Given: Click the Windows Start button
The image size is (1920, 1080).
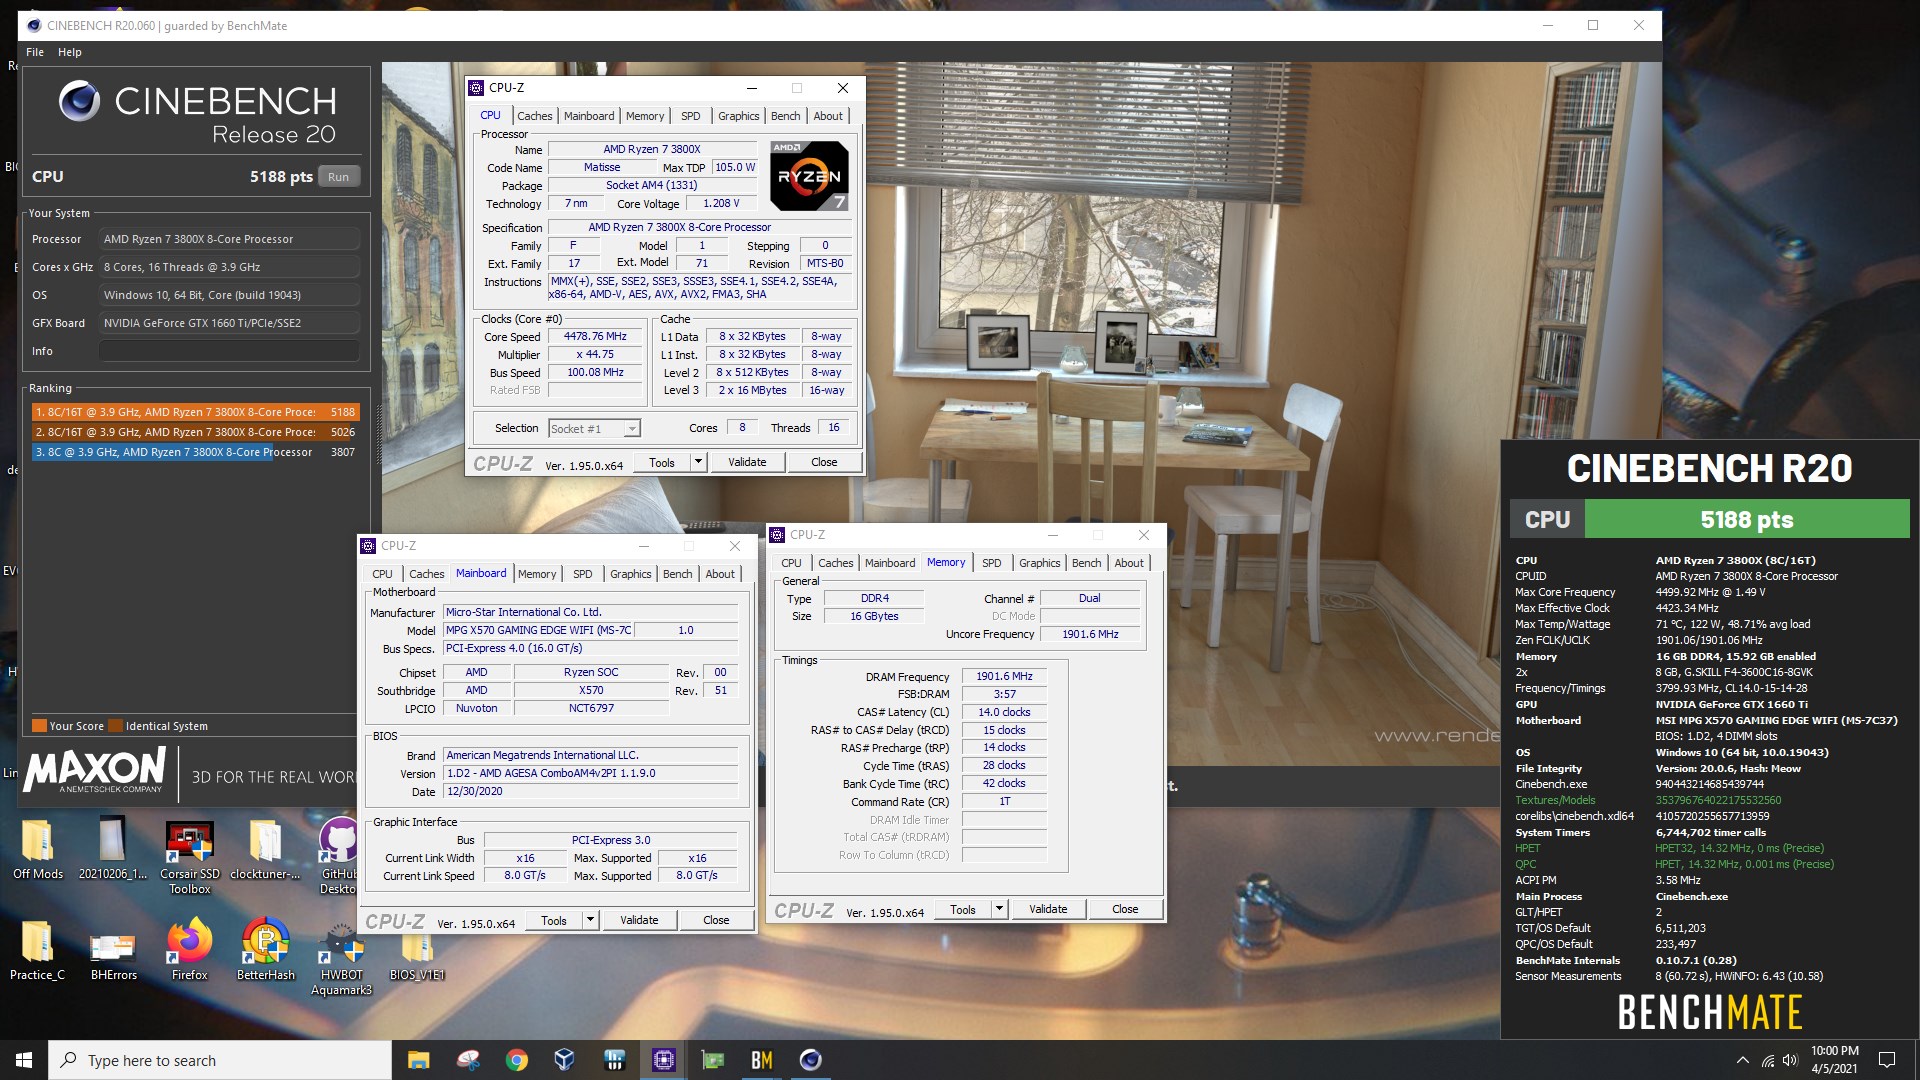Looking at the screenshot, I should (x=24, y=1060).
